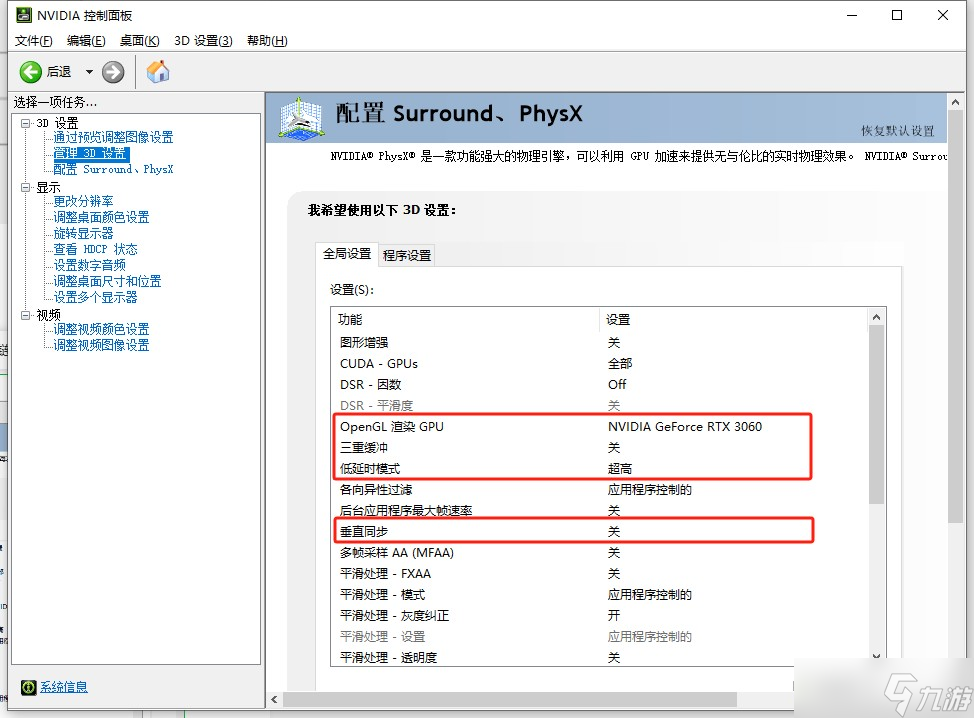The height and width of the screenshot is (718, 974).
Task: Minimize the NVIDIA 控制面板 window
Action: pyautogui.click(x=852, y=15)
